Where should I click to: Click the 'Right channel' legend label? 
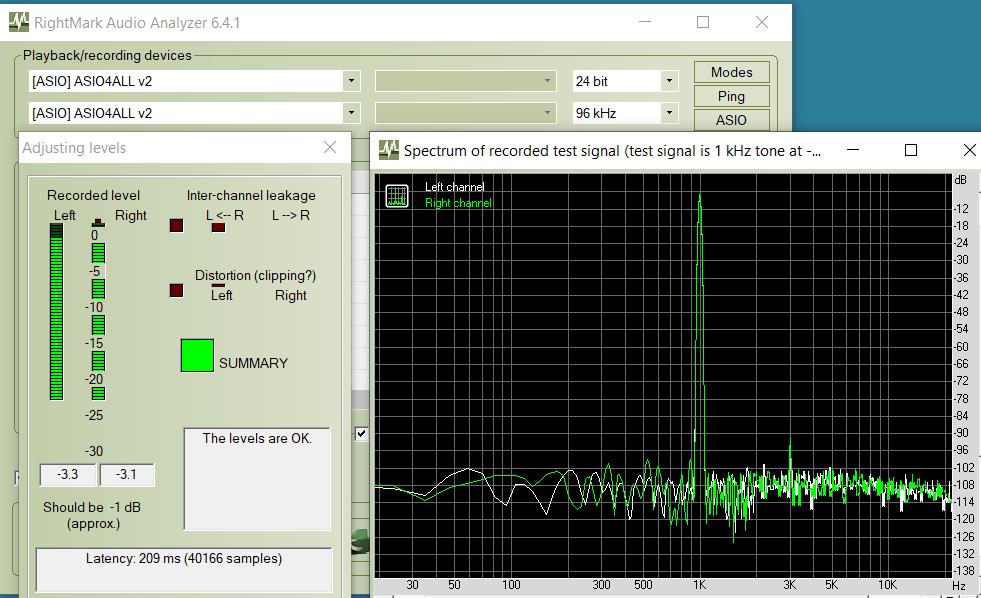click(x=459, y=203)
